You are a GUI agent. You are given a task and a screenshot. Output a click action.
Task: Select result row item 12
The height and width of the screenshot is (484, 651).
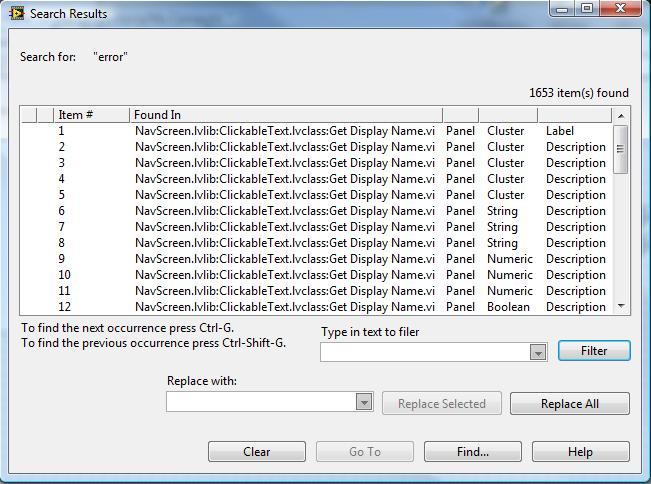[x=316, y=307]
